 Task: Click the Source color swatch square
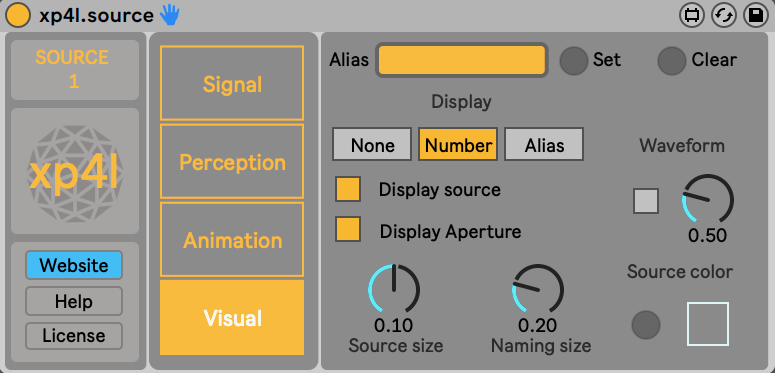click(708, 324)
